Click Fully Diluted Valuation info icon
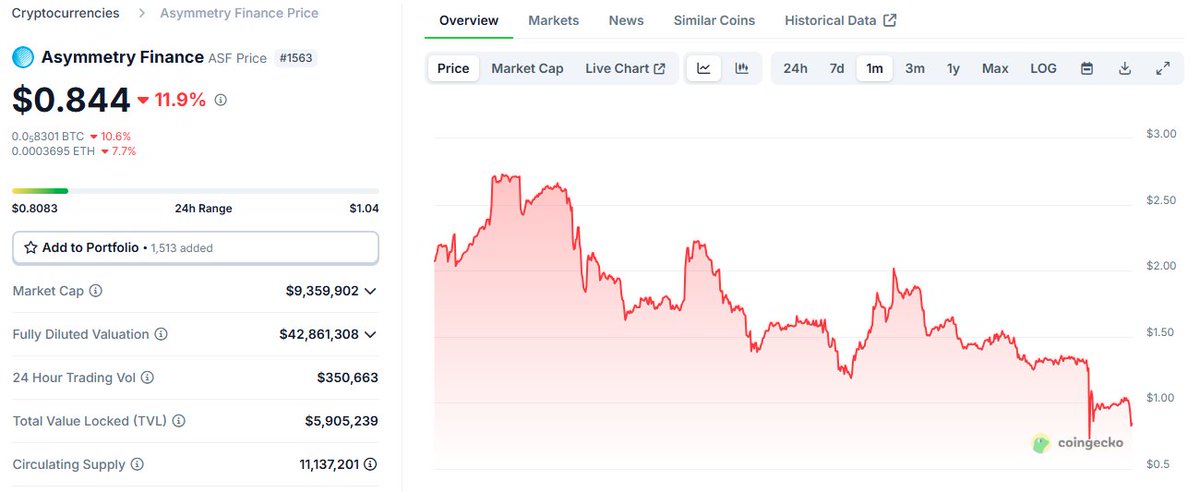1200x492 pixels. coord(161,335)
